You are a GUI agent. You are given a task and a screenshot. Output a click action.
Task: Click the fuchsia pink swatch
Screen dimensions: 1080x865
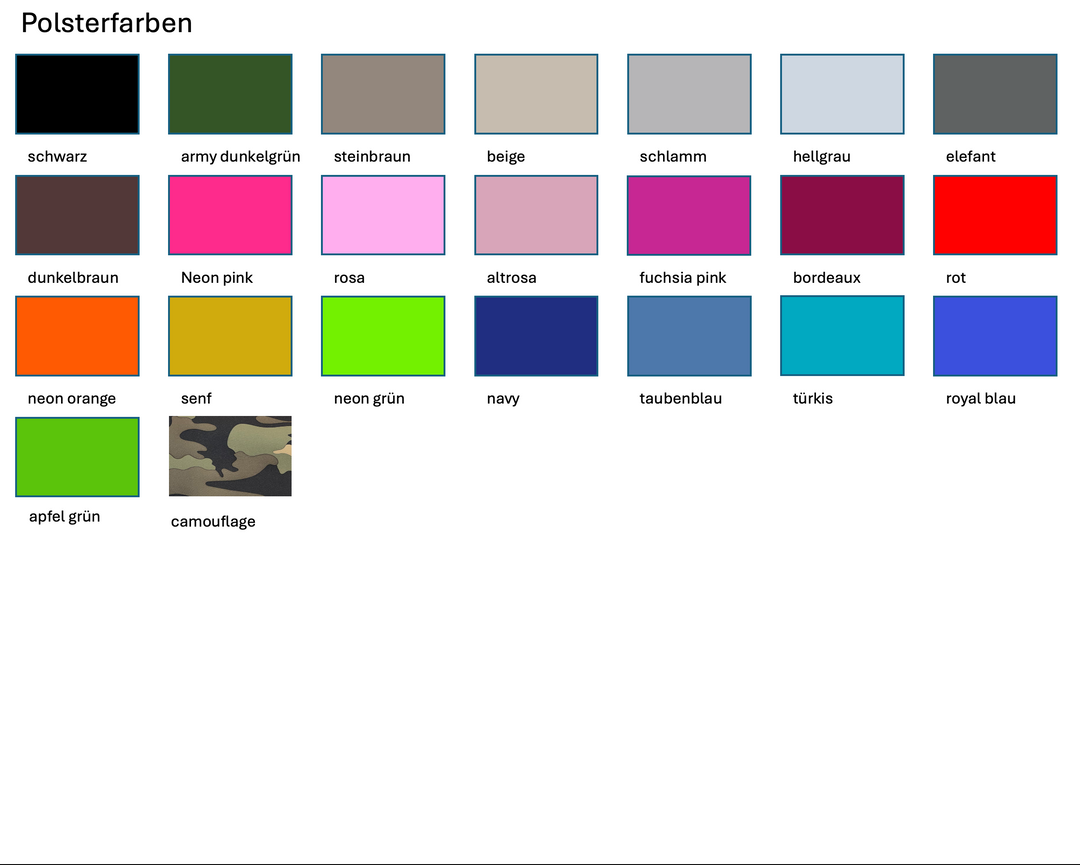click(689, 216)
